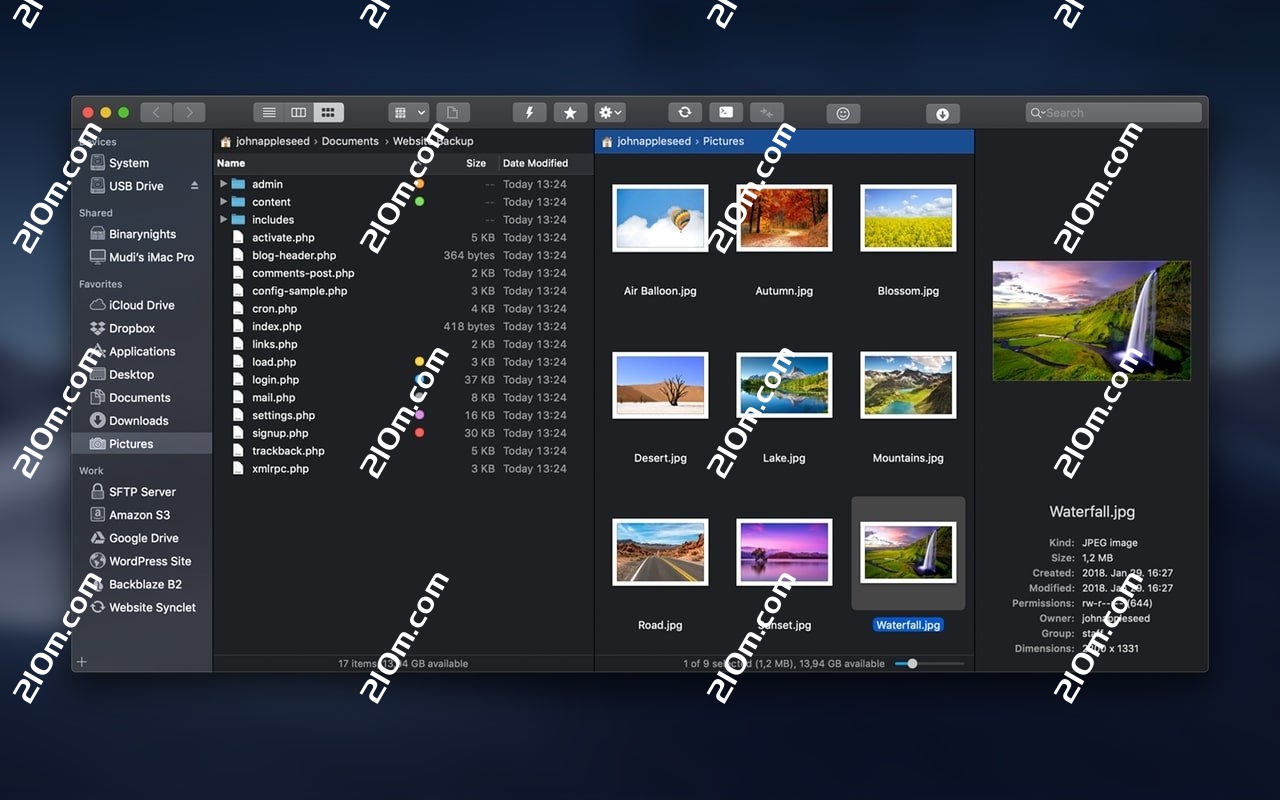Expand the includes folder

[x=223, y=219]
